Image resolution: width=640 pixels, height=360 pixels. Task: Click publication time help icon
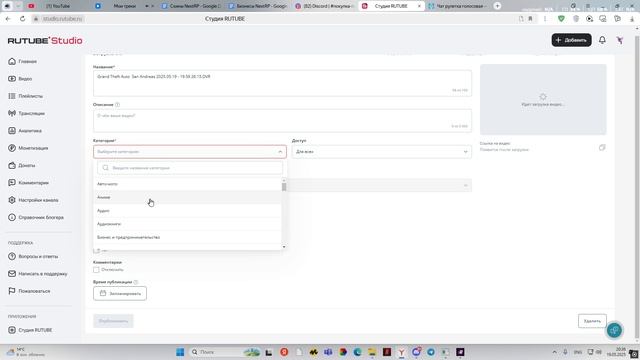[136, 282]
